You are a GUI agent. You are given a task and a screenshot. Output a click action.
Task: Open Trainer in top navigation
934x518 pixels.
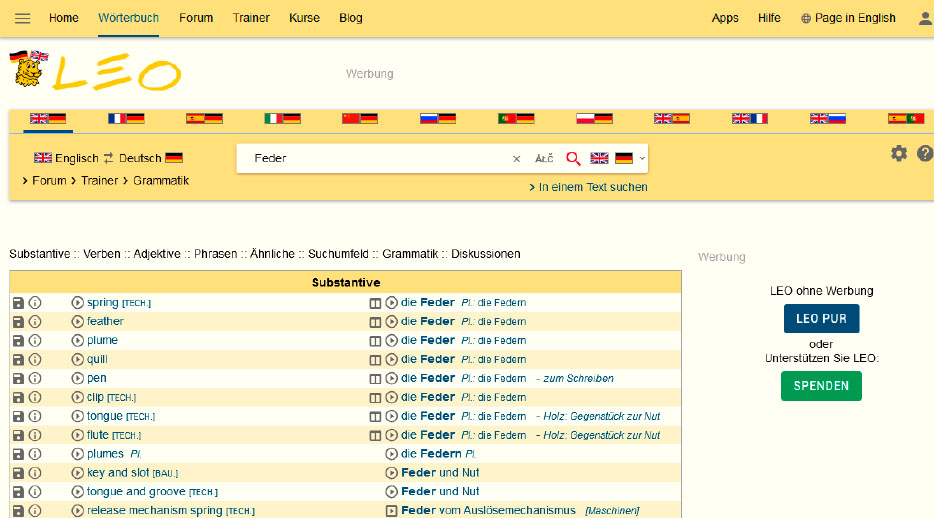[x=251, y=18]
